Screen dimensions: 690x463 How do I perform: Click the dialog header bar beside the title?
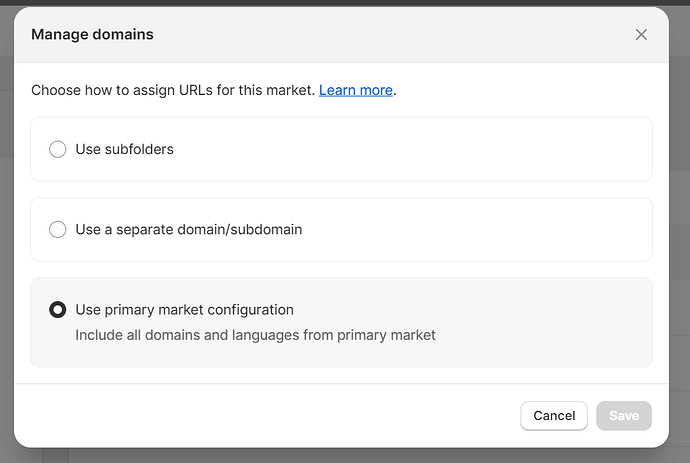(x=400, y=35)
